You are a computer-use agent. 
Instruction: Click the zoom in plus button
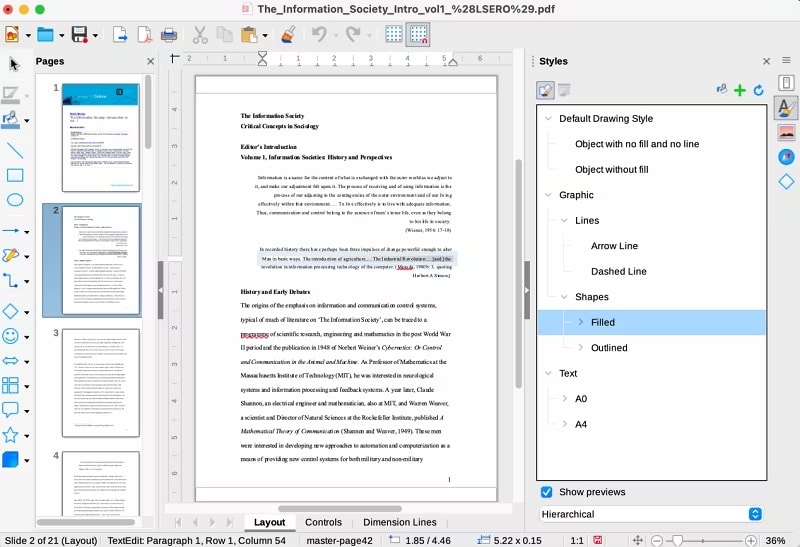pyautogui.click(x=751, y=540)
